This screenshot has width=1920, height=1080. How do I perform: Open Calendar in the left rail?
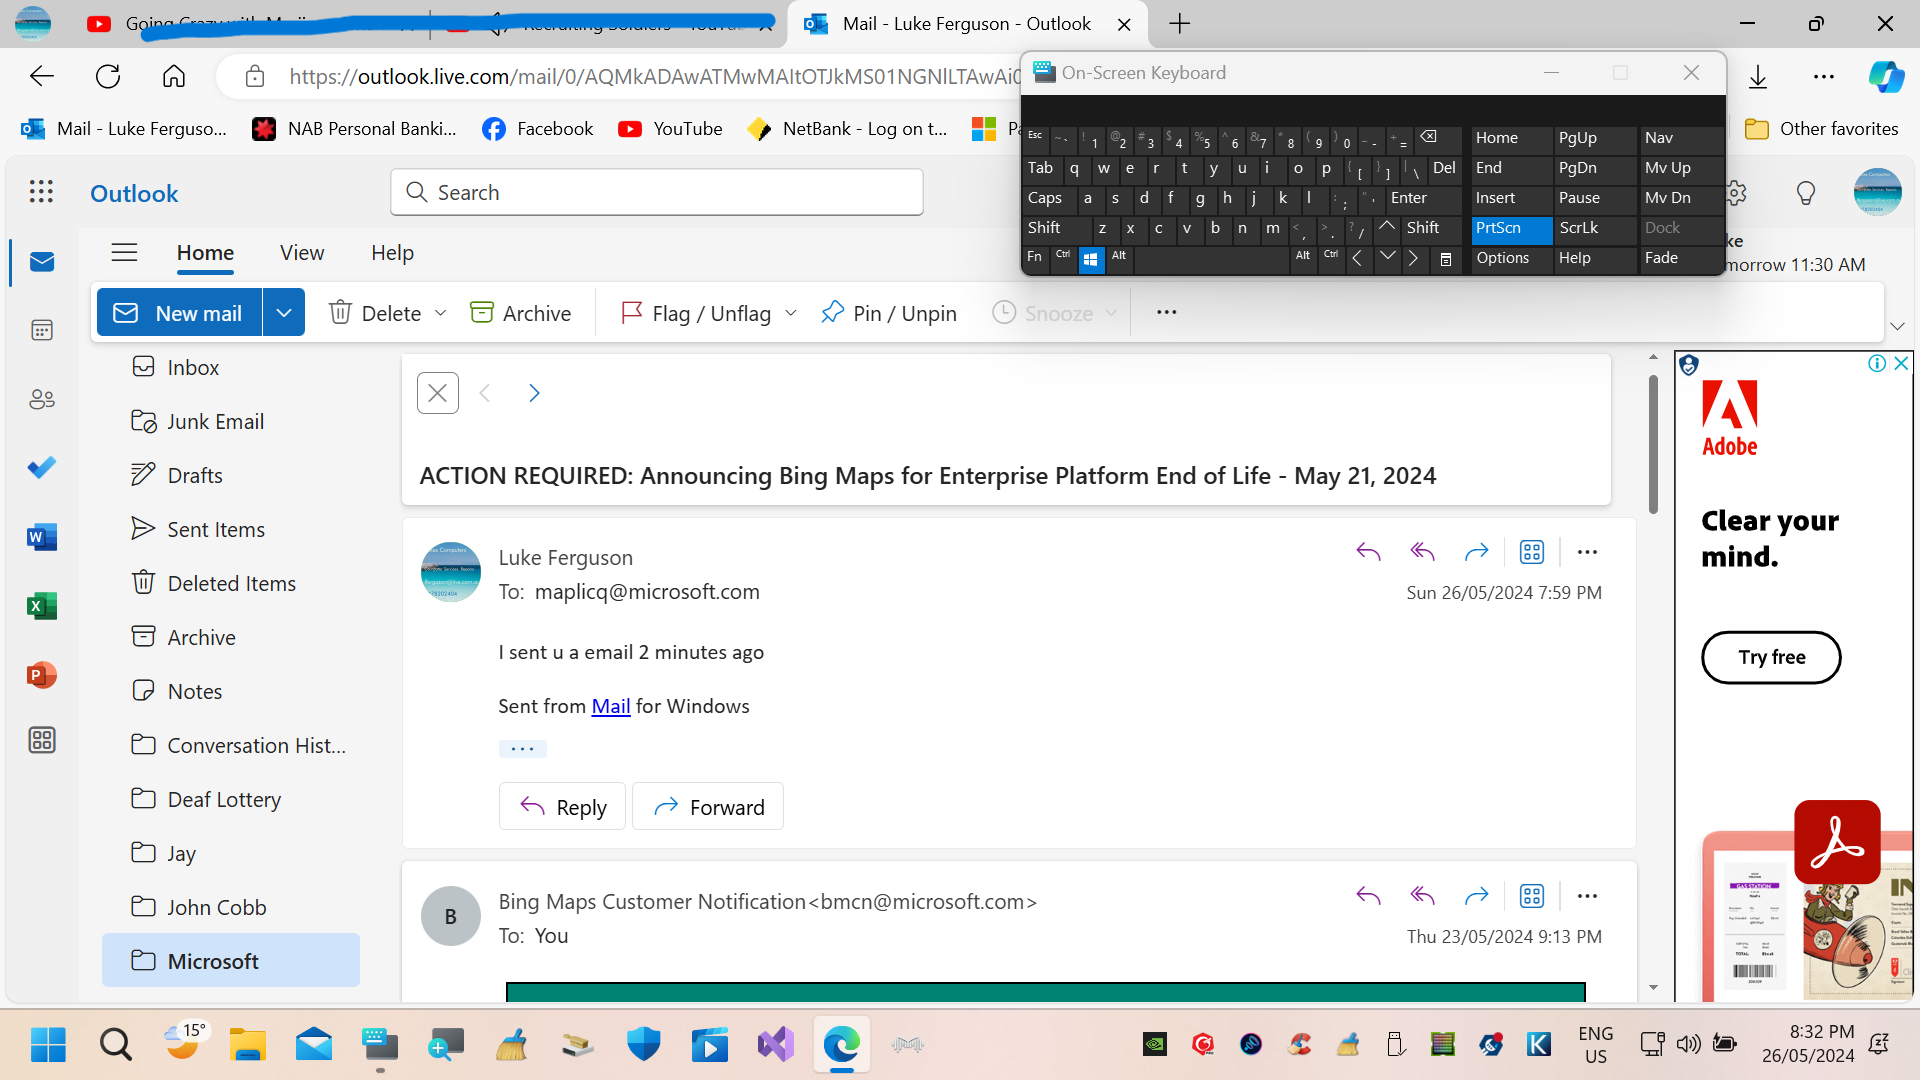(42, 330)
